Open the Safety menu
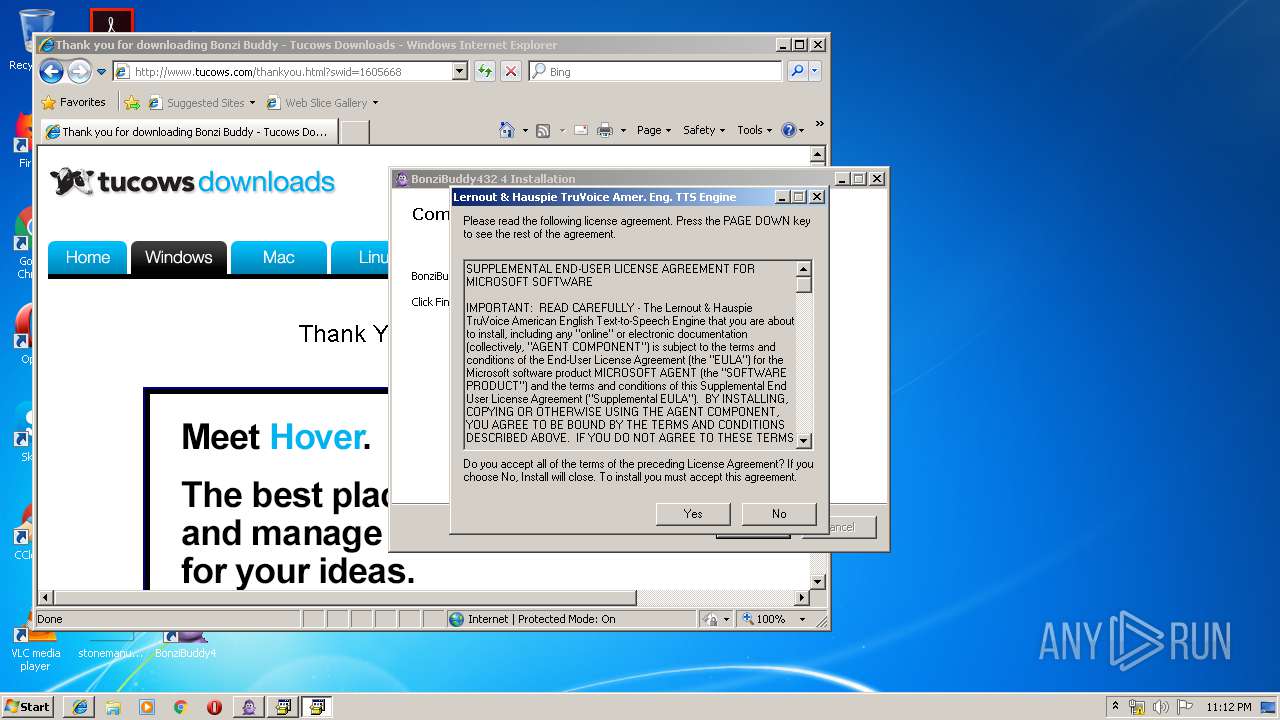 [704, 130]
